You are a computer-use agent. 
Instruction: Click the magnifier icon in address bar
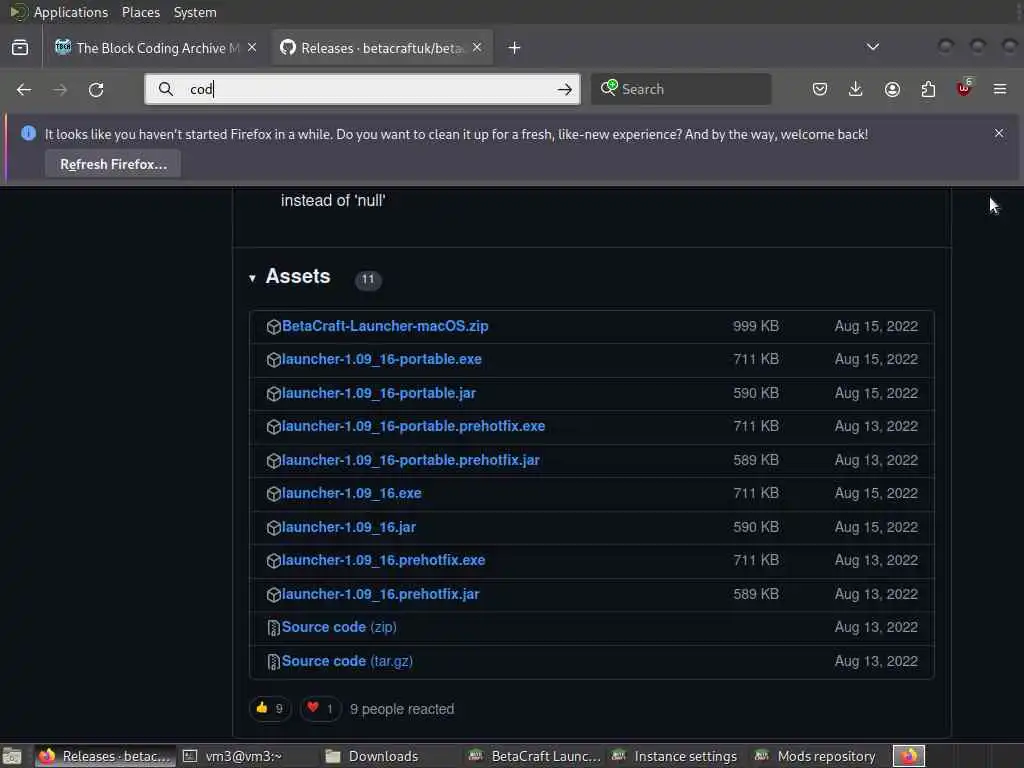tap(166, 89)
